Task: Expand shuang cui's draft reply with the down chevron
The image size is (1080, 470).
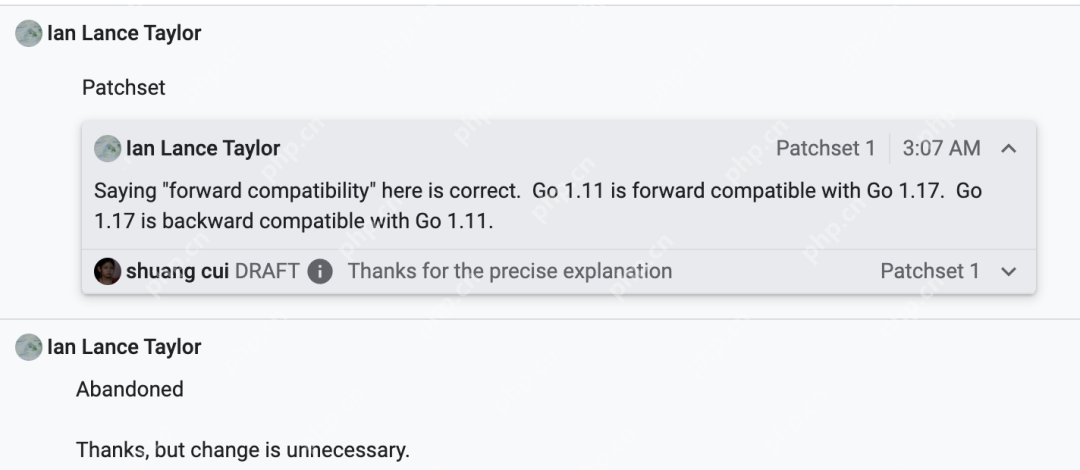Action: point(1009,271)
